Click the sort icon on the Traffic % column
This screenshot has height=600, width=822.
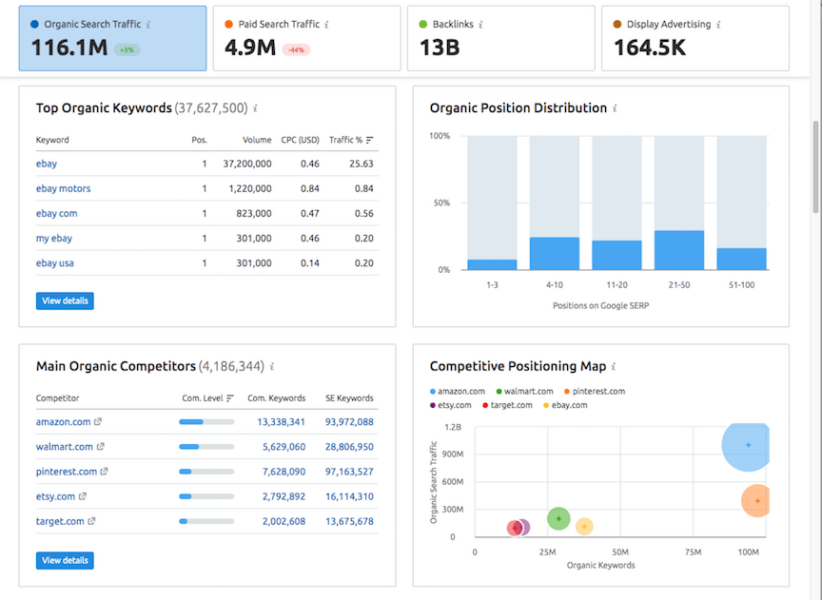coord(368,140)
